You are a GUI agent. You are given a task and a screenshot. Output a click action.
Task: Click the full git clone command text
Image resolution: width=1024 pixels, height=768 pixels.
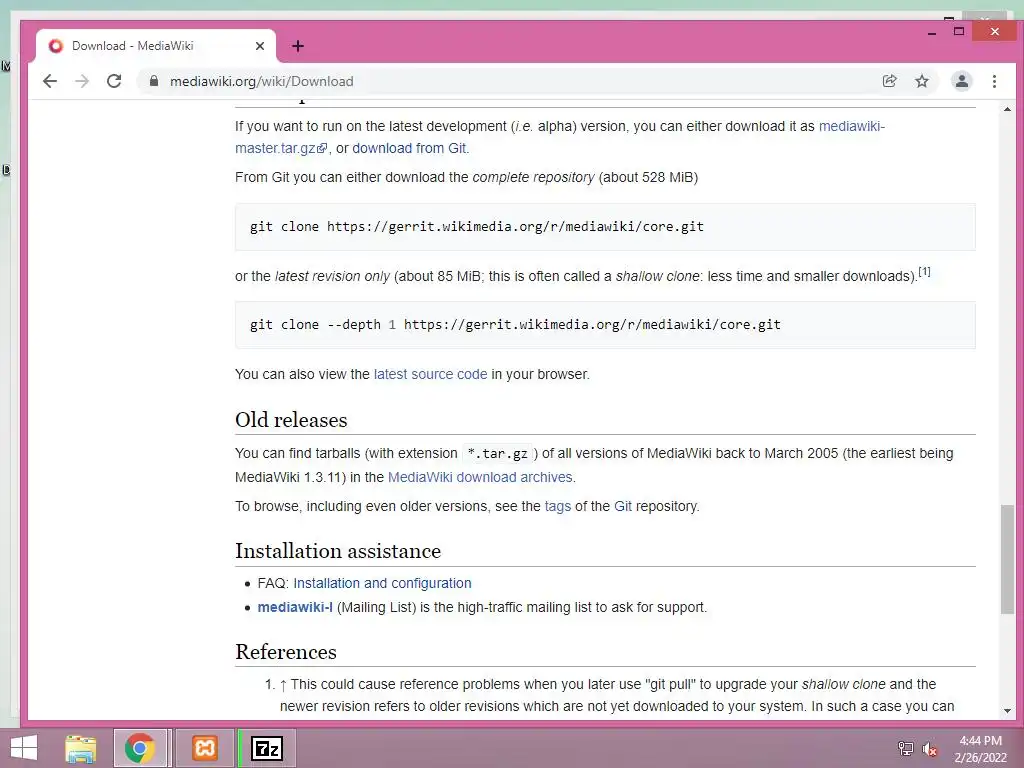pyautogui.click(x=477, y=227)
